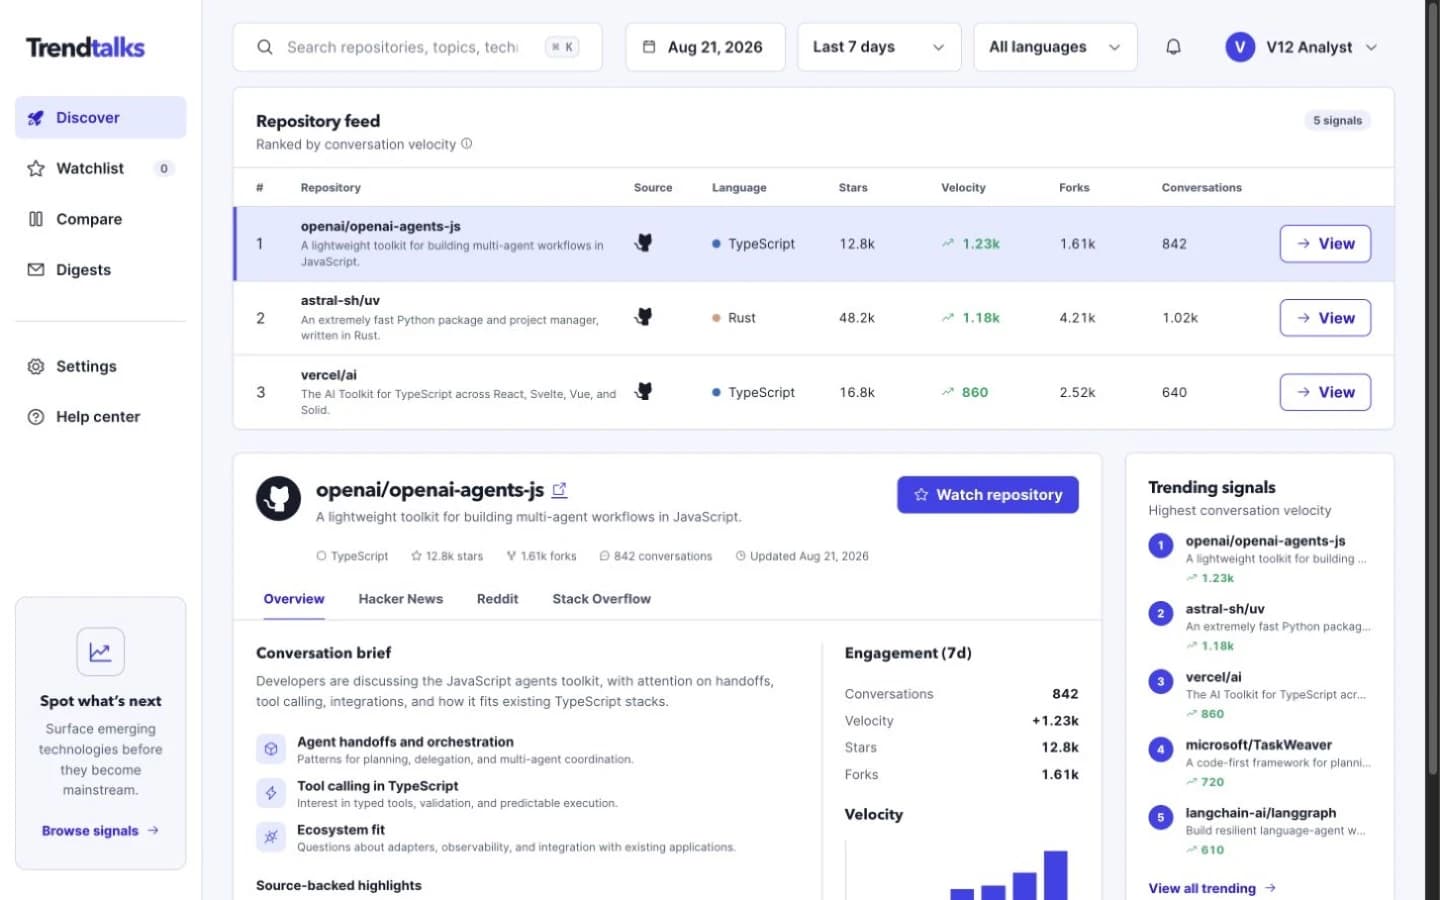Screen dimensions: 1440x900
Task: Open Settings from sidebar
Action: click(x=100, y=366)
